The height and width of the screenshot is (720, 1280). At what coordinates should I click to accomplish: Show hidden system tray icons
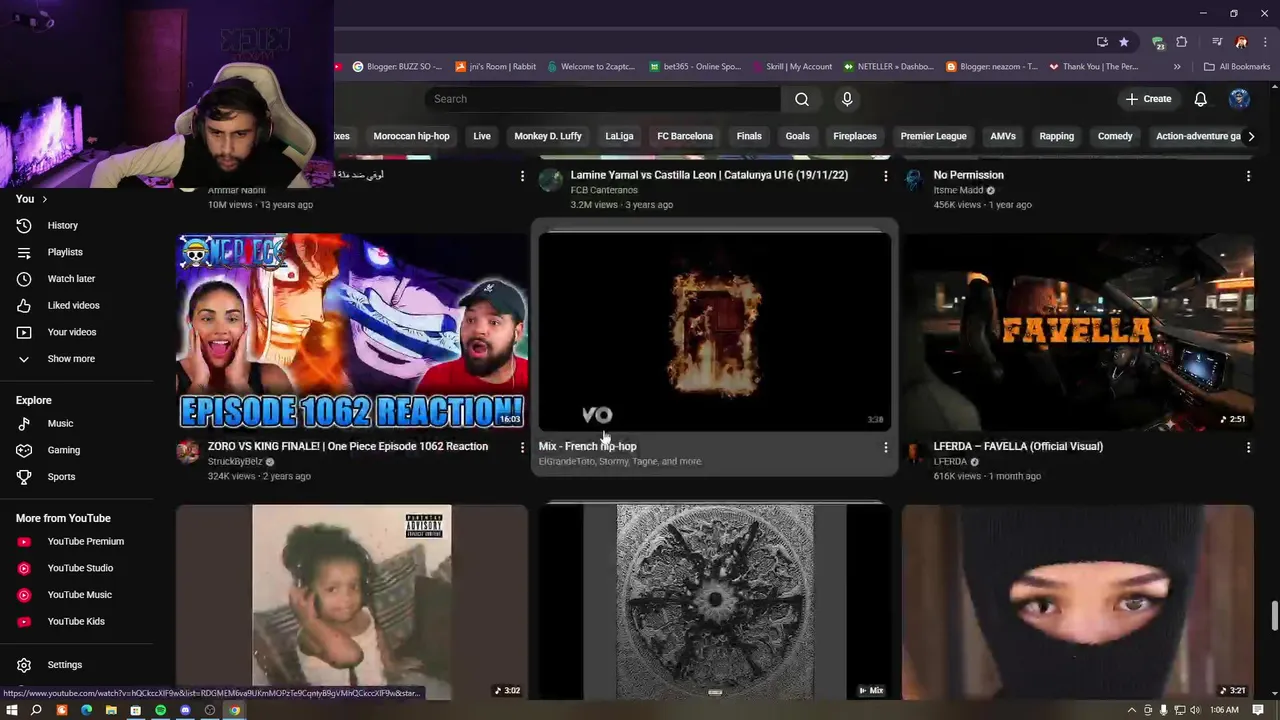point(1132,710)
